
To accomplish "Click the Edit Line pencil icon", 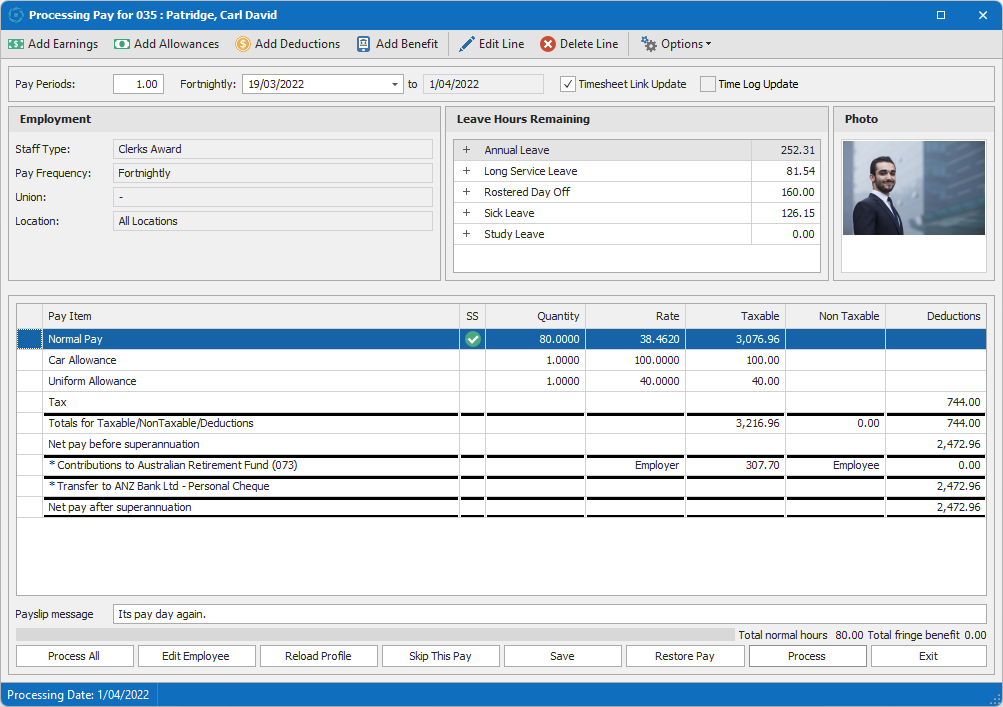I will (x=467, y=44).
